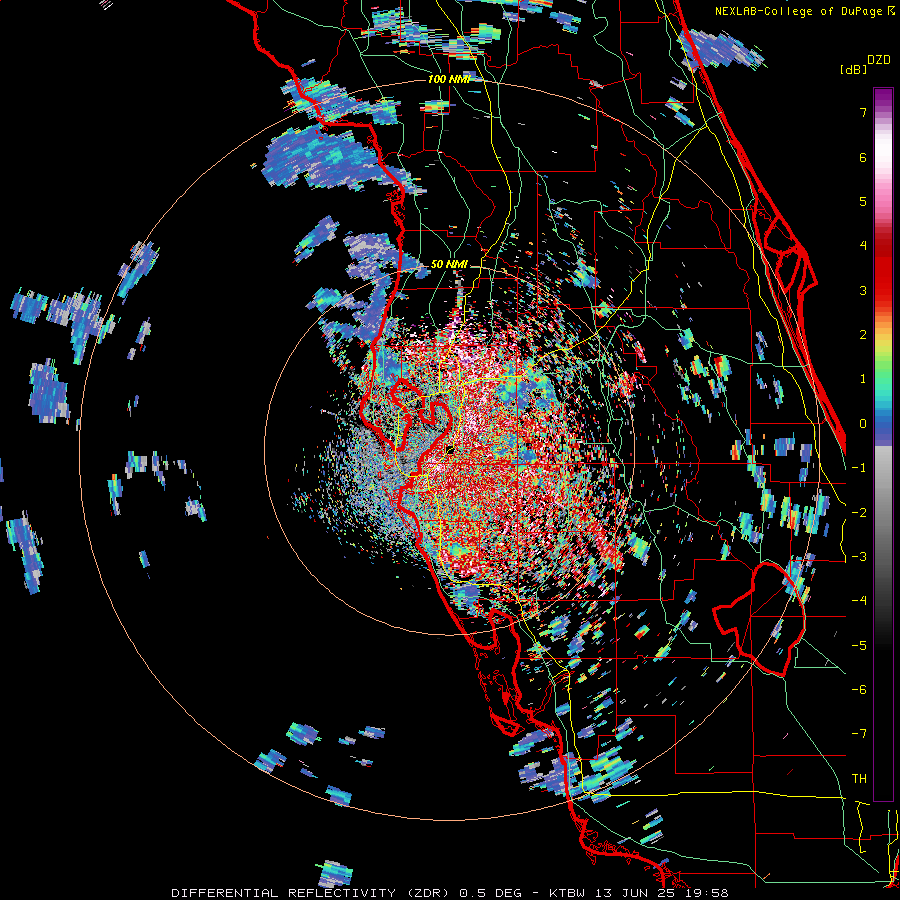Click the 7 value on color scale
This screenshot has width=900, height=900.
[863, 112]
